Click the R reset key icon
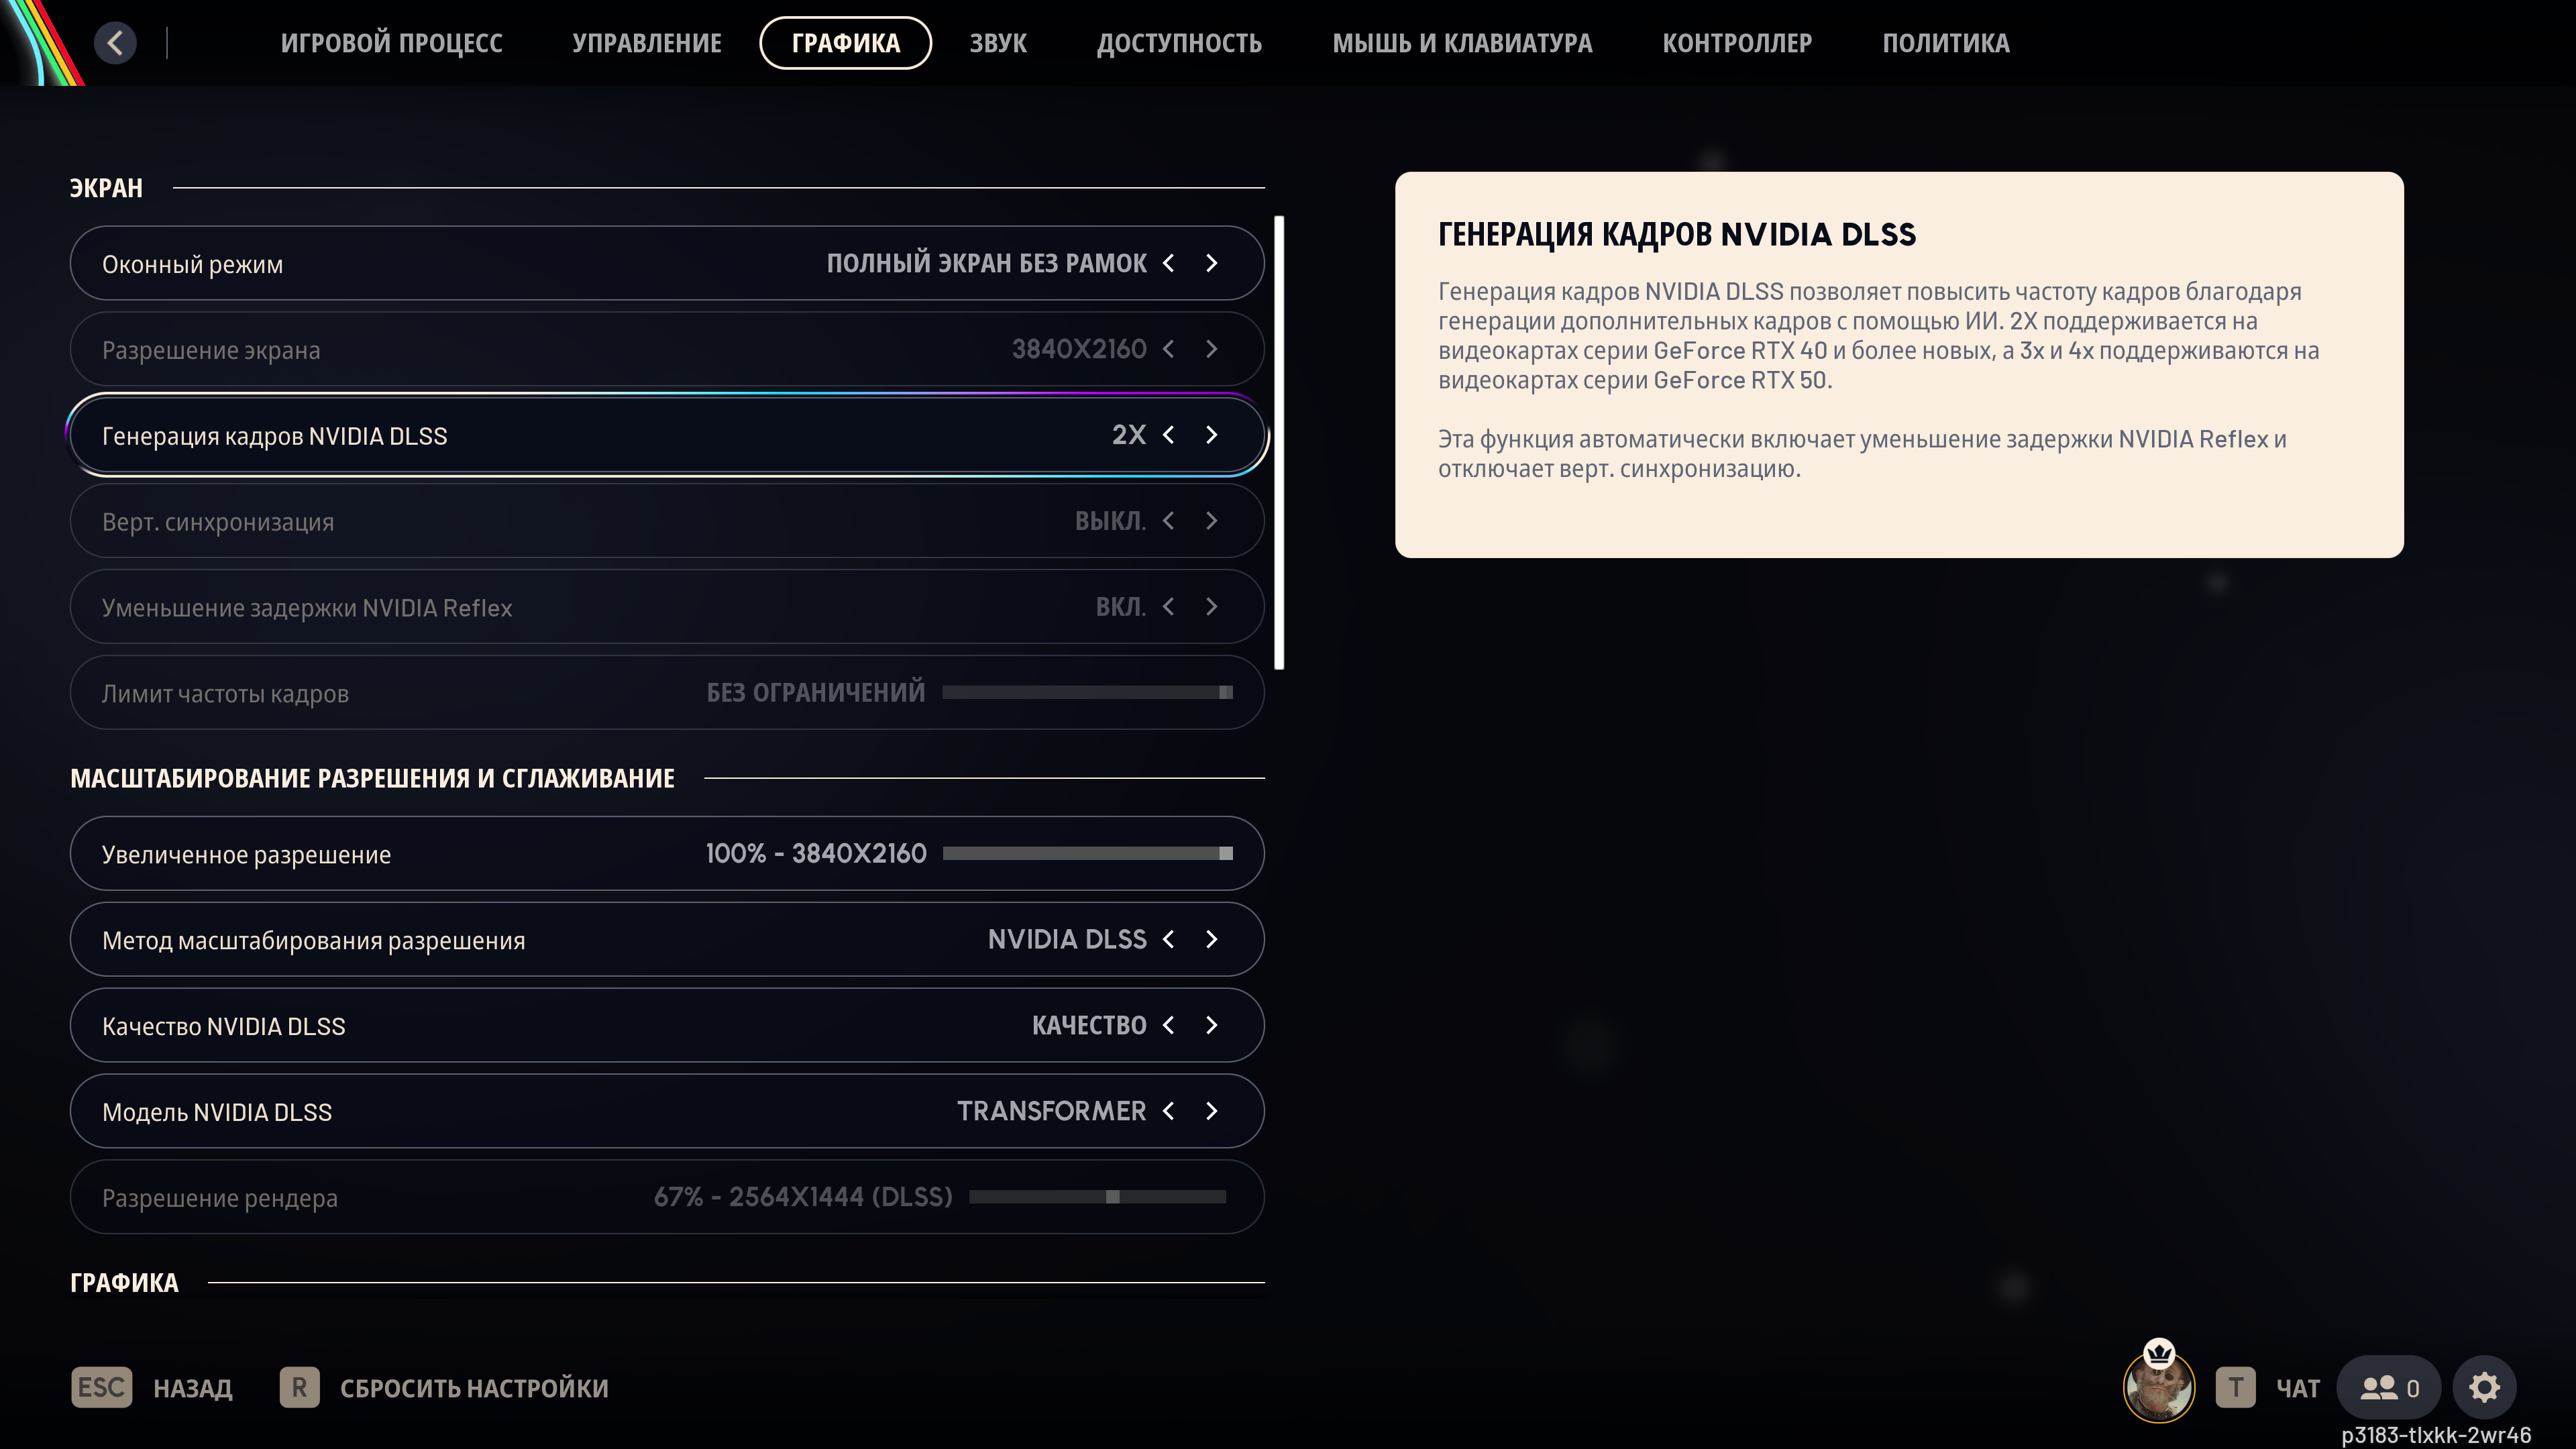Image resolution: width=2576 pixels, height=1449 pixels. (299, 1388)
